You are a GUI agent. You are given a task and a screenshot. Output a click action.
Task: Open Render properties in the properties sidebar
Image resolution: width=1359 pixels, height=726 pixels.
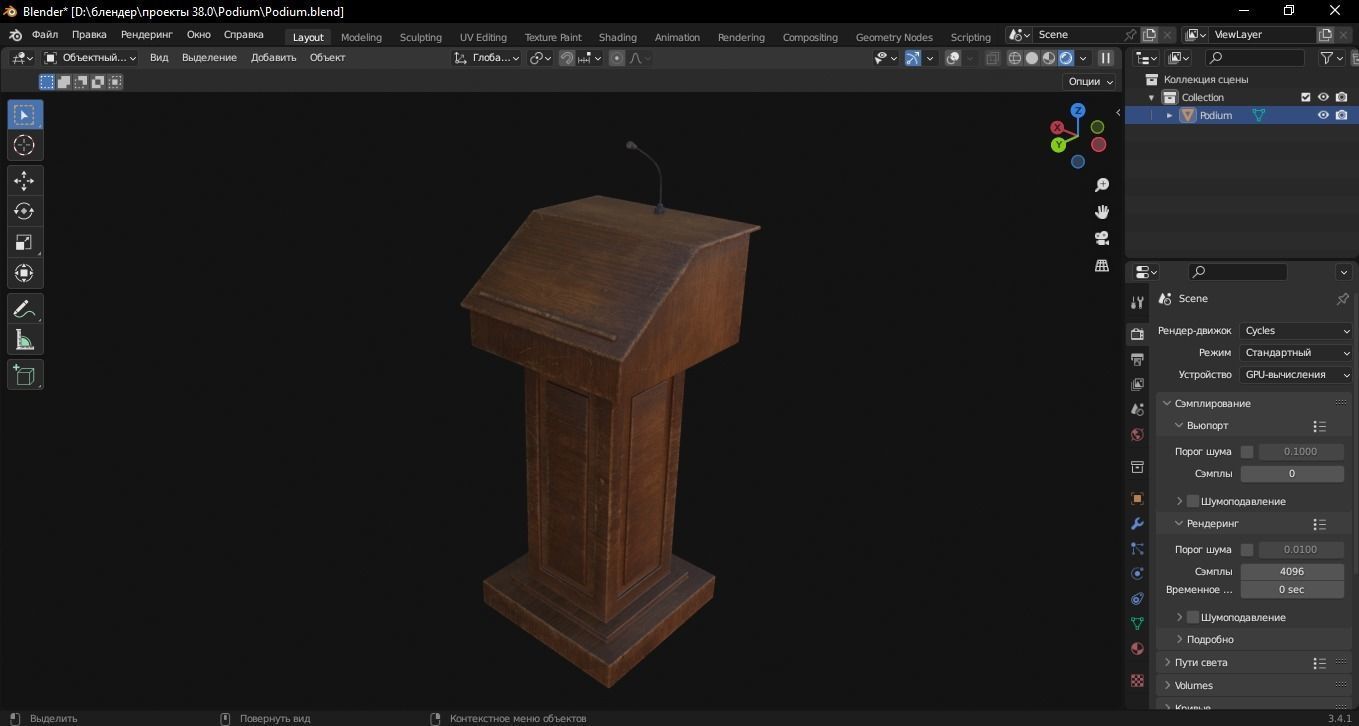[1137, 333]
